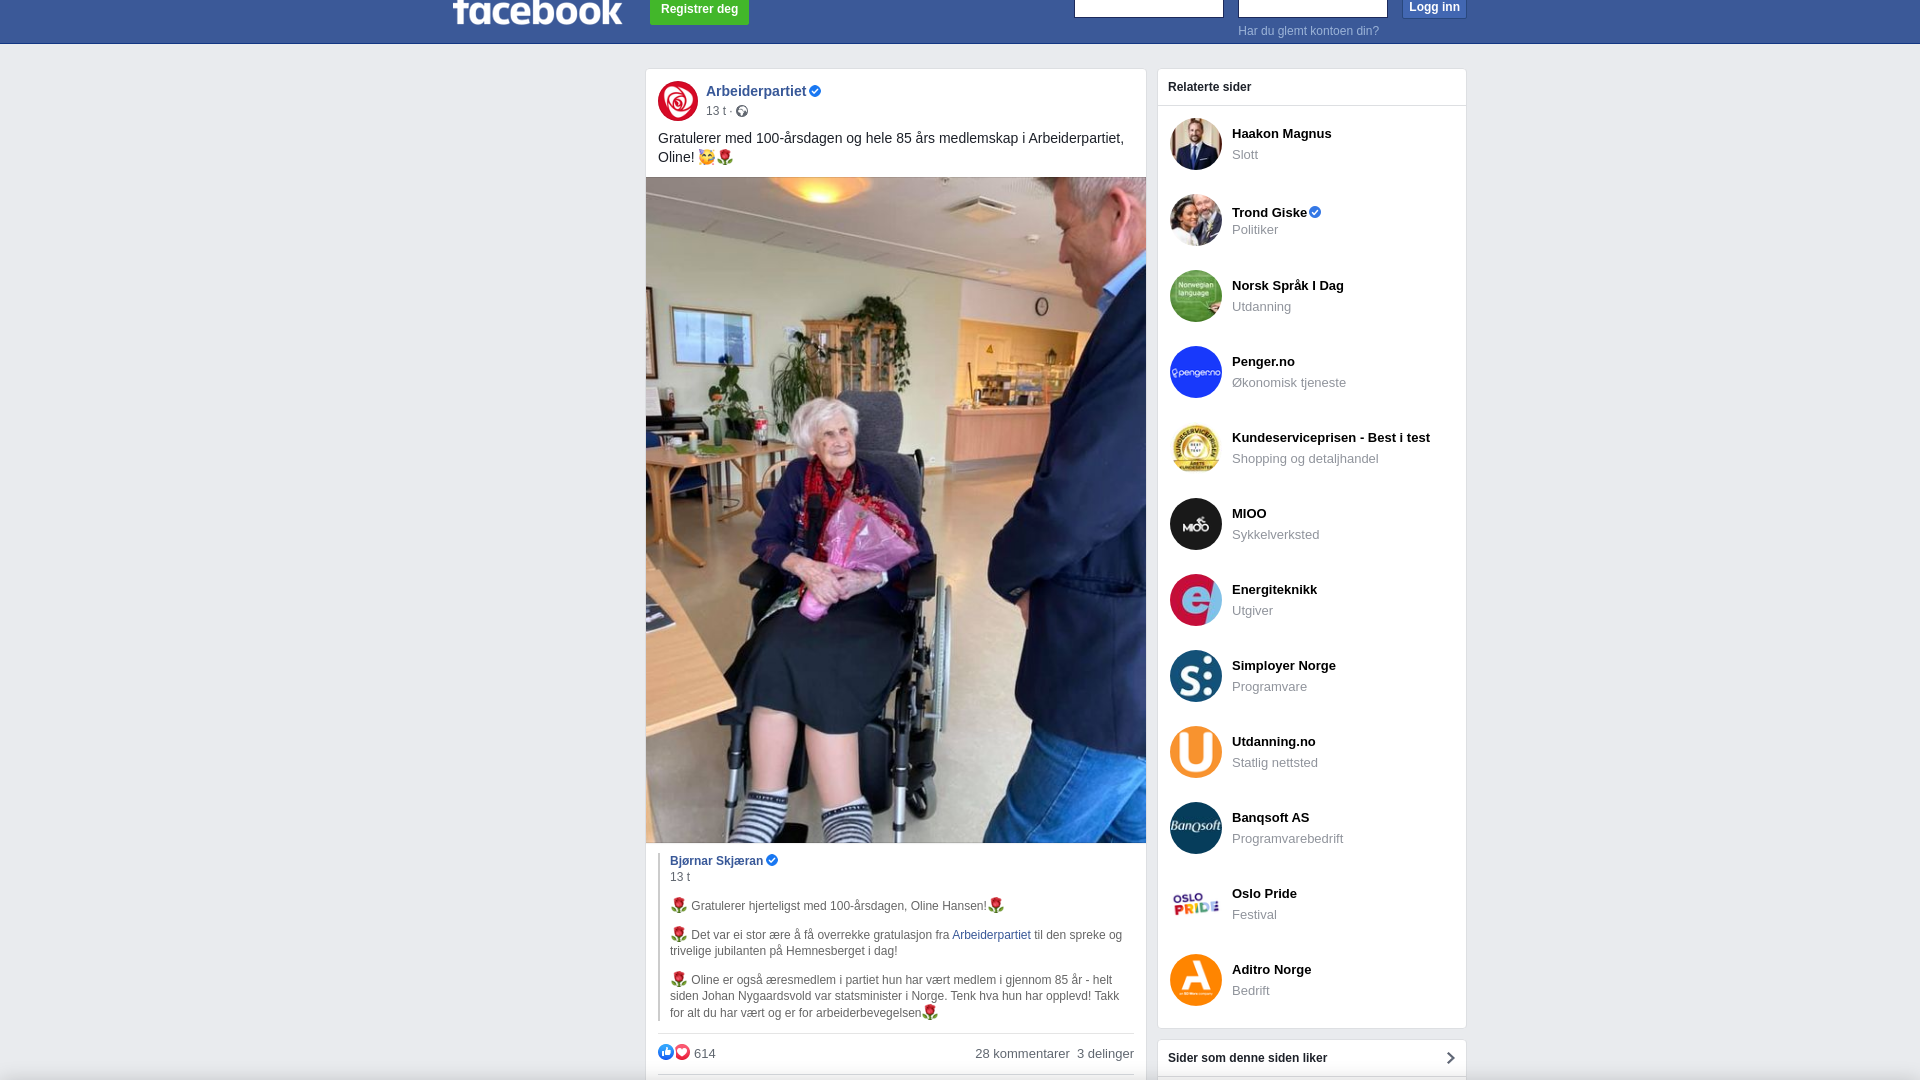Open the Simployer Norge logo
The width and height of the screenshot is (1920, 1080).
tap(1196, 676)
